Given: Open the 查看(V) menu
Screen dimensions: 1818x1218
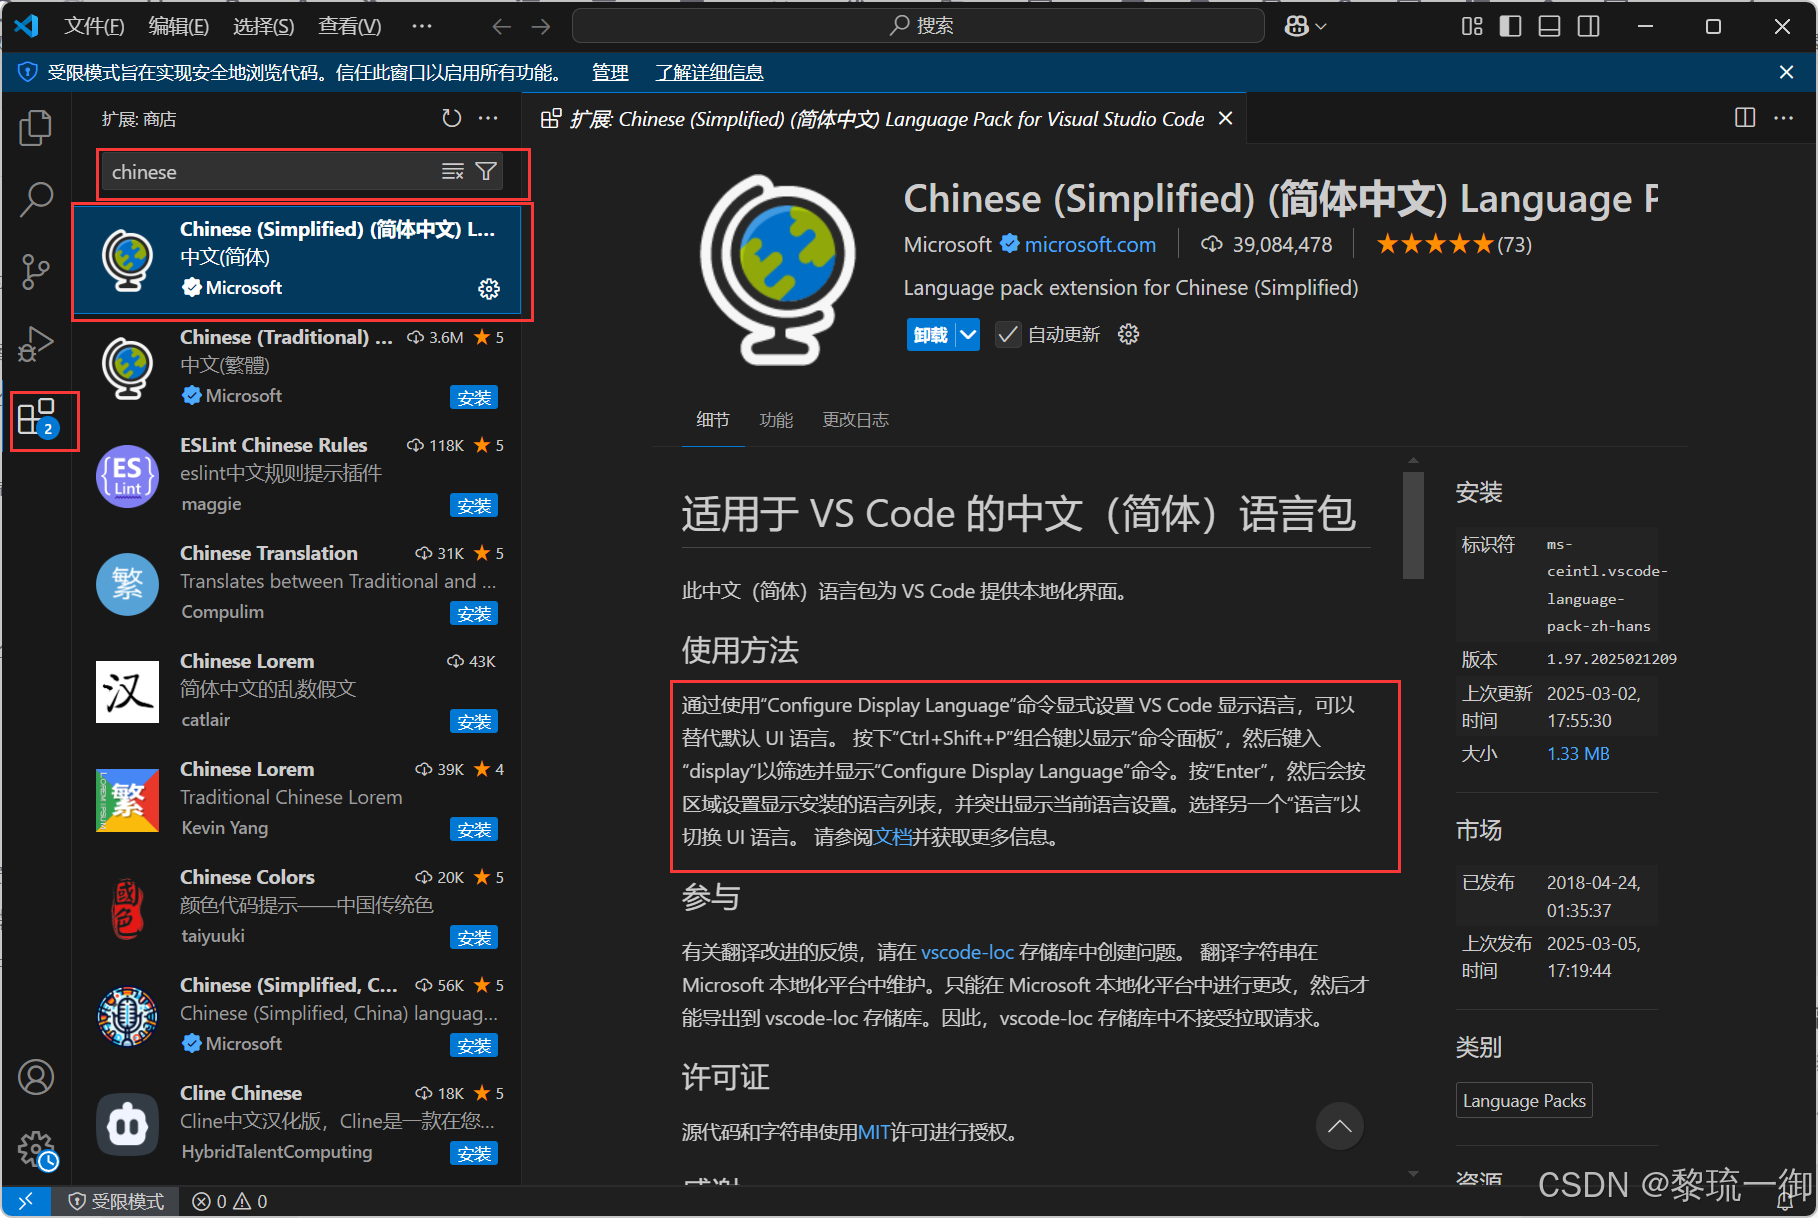Looking at the screenshot, I should 349,27.
